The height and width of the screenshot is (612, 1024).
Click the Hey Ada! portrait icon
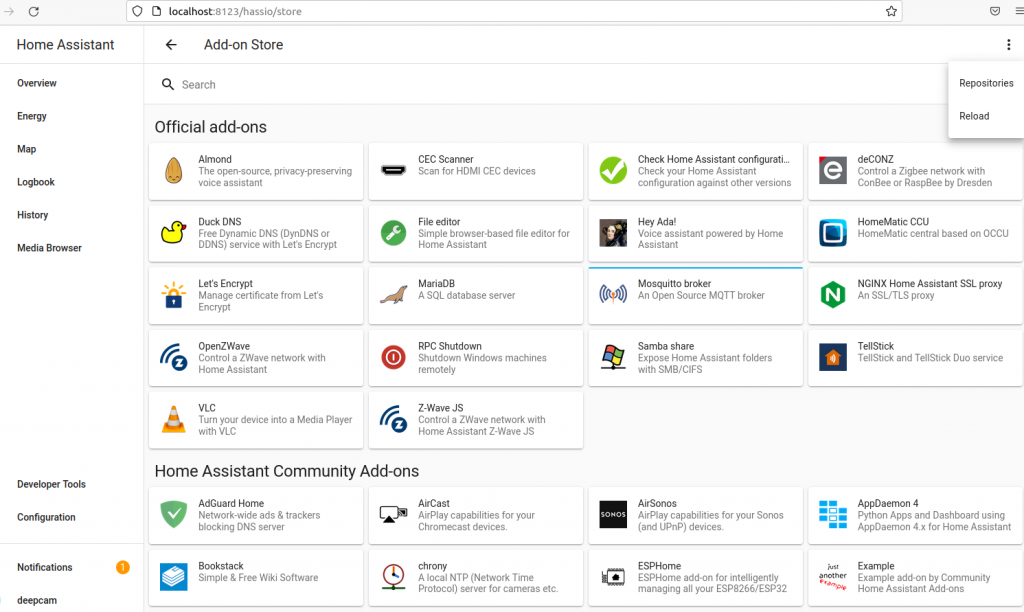pyautogui.click(x=613, y=233)
